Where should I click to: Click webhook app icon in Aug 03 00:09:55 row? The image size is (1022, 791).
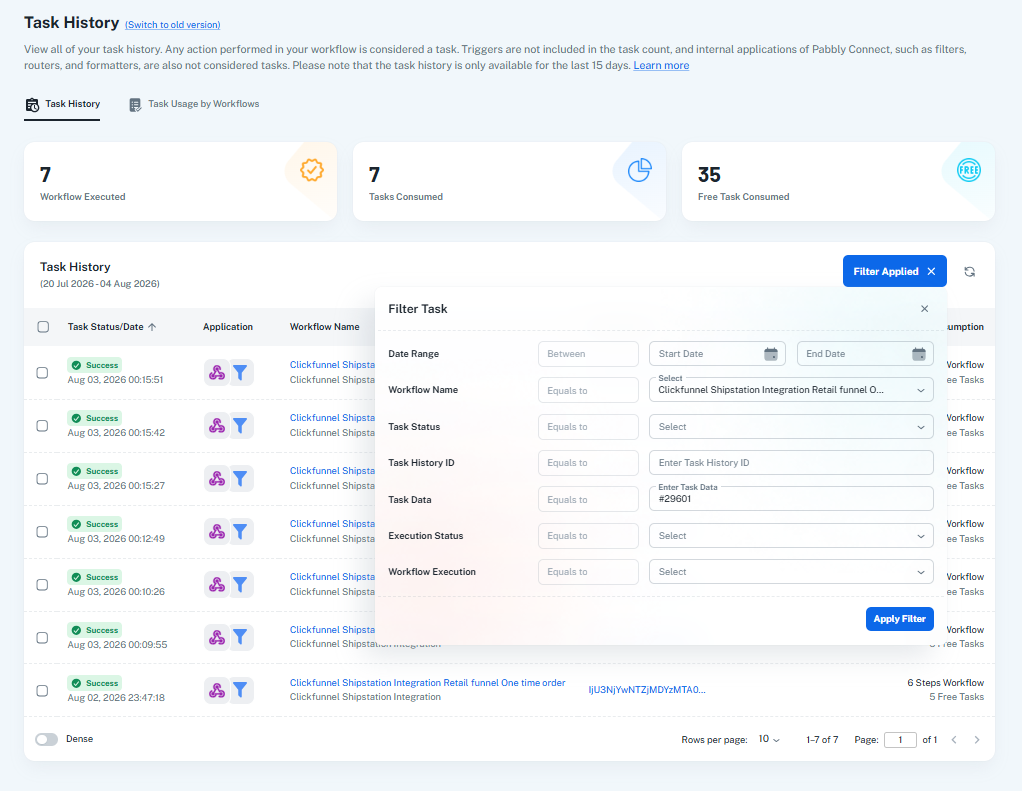[x=216, y=637]
